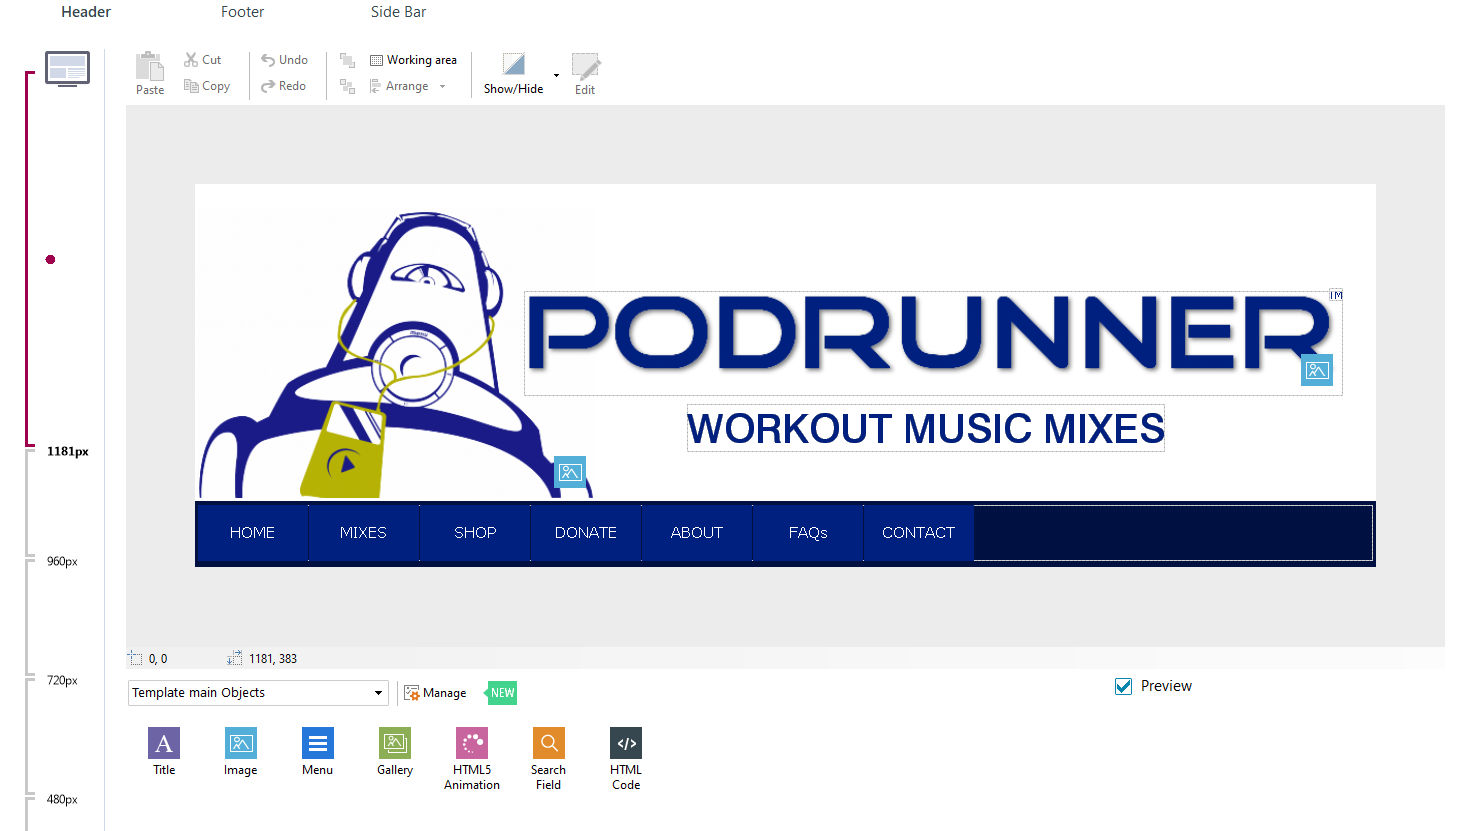
Task: Click the position value 0, 0
Action: click(158, 659)
